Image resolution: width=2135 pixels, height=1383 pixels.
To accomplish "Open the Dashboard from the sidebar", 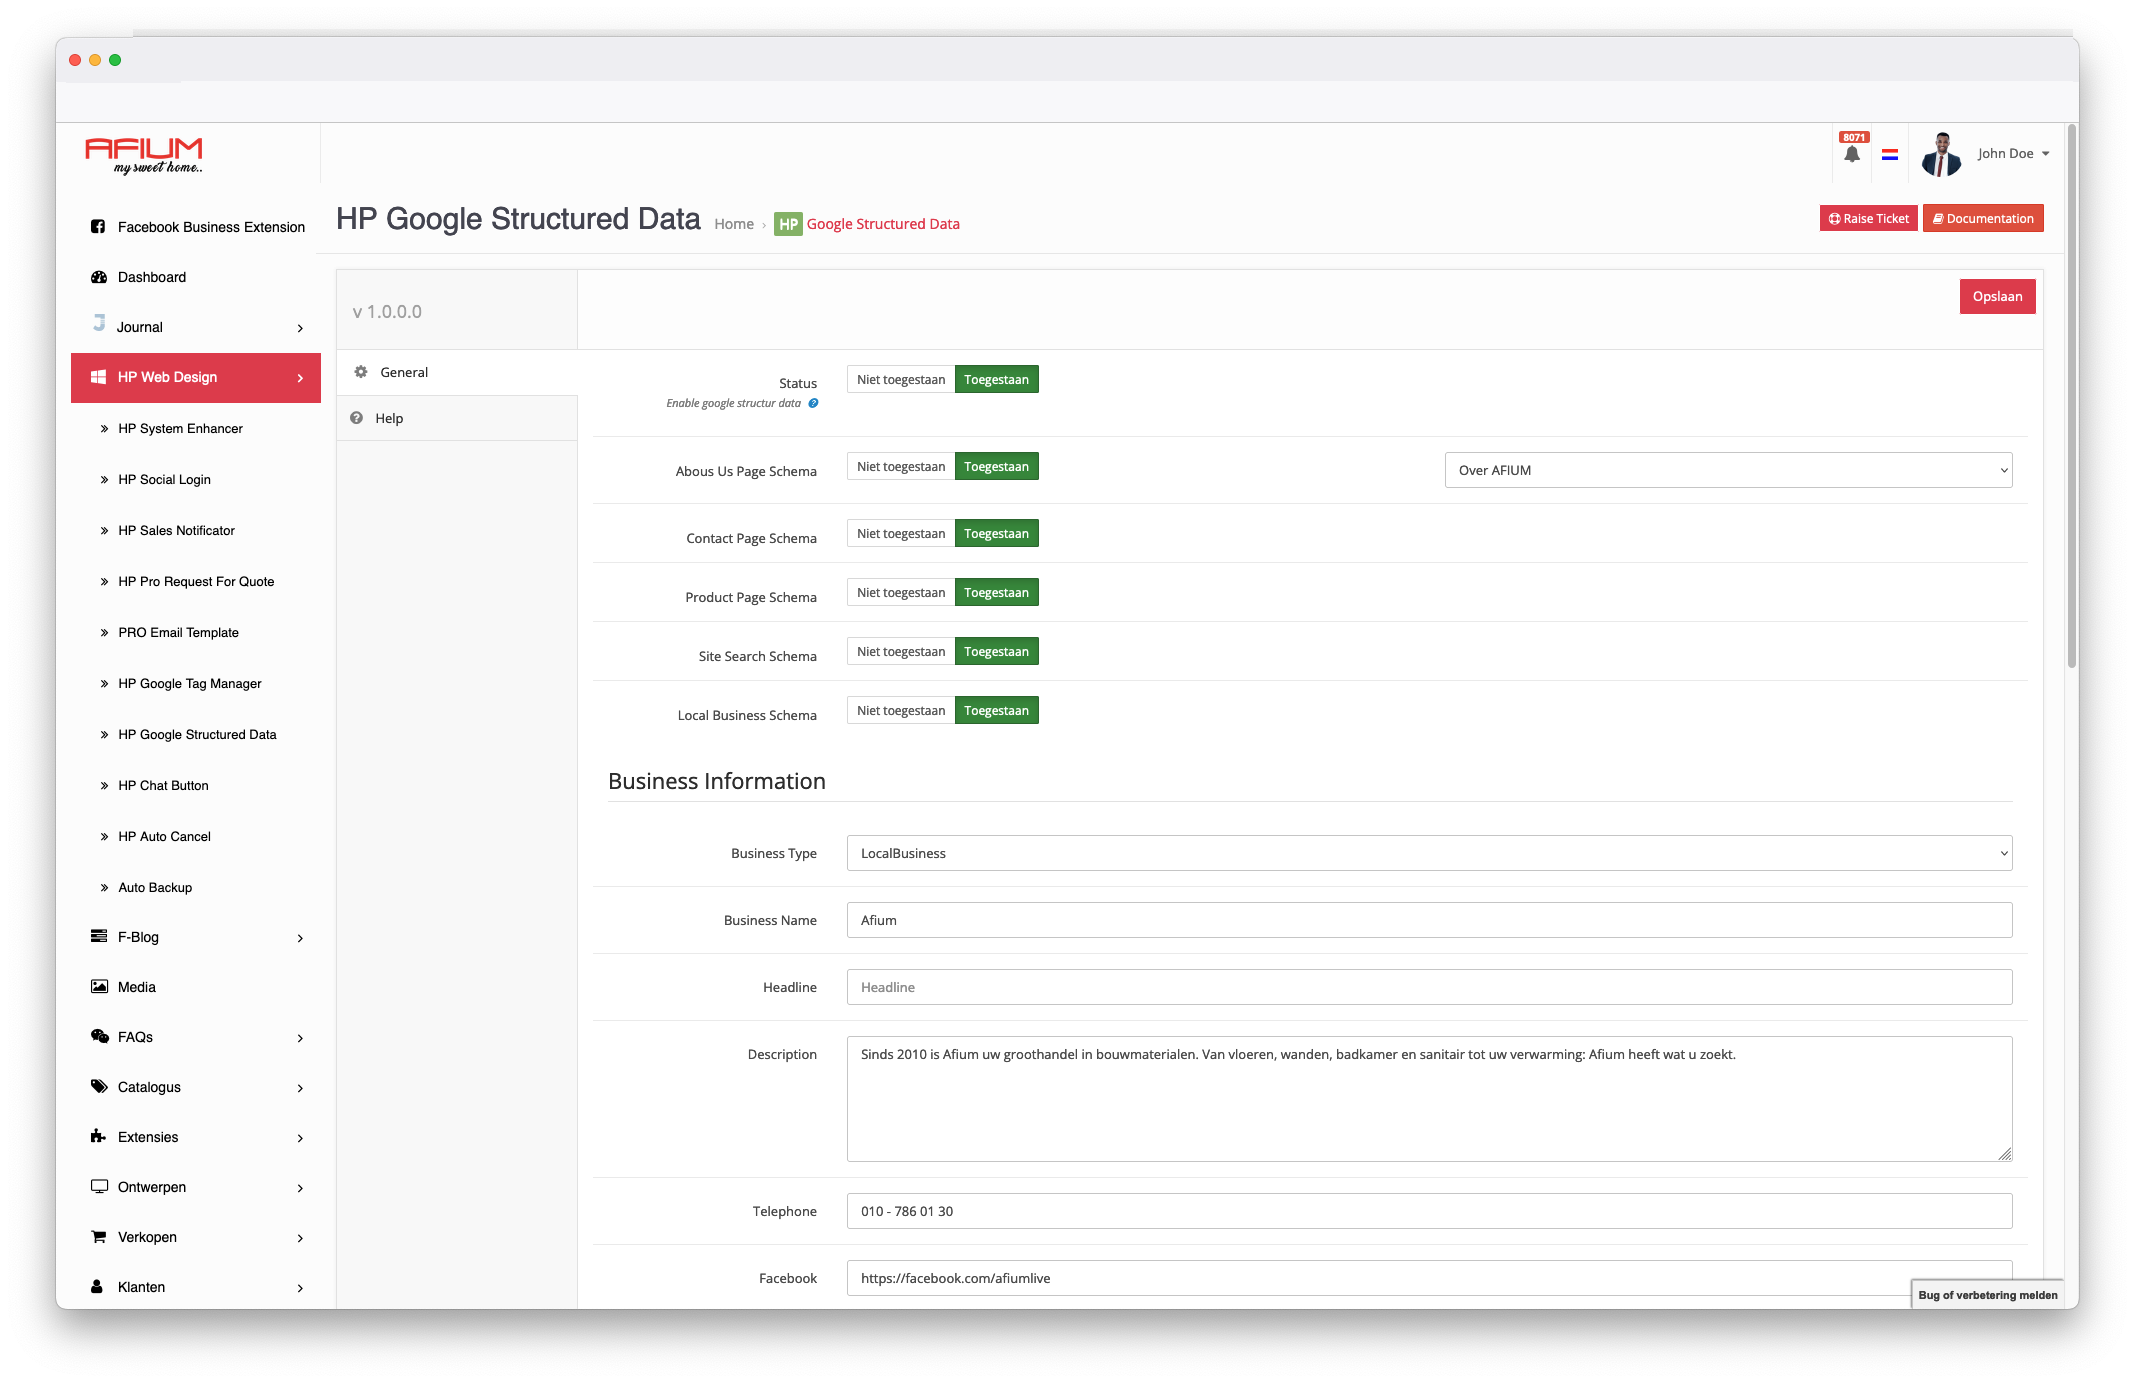I will [151, 277].
